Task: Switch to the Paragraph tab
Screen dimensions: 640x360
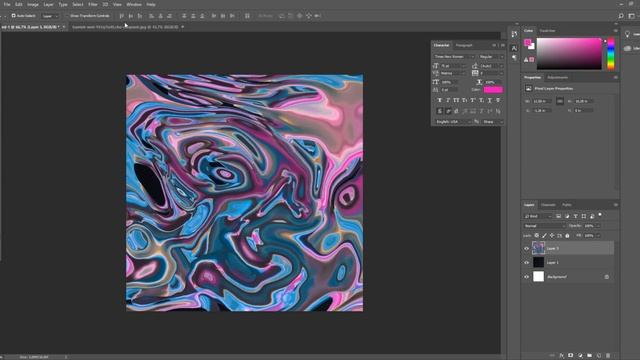Action: point(464,45)
